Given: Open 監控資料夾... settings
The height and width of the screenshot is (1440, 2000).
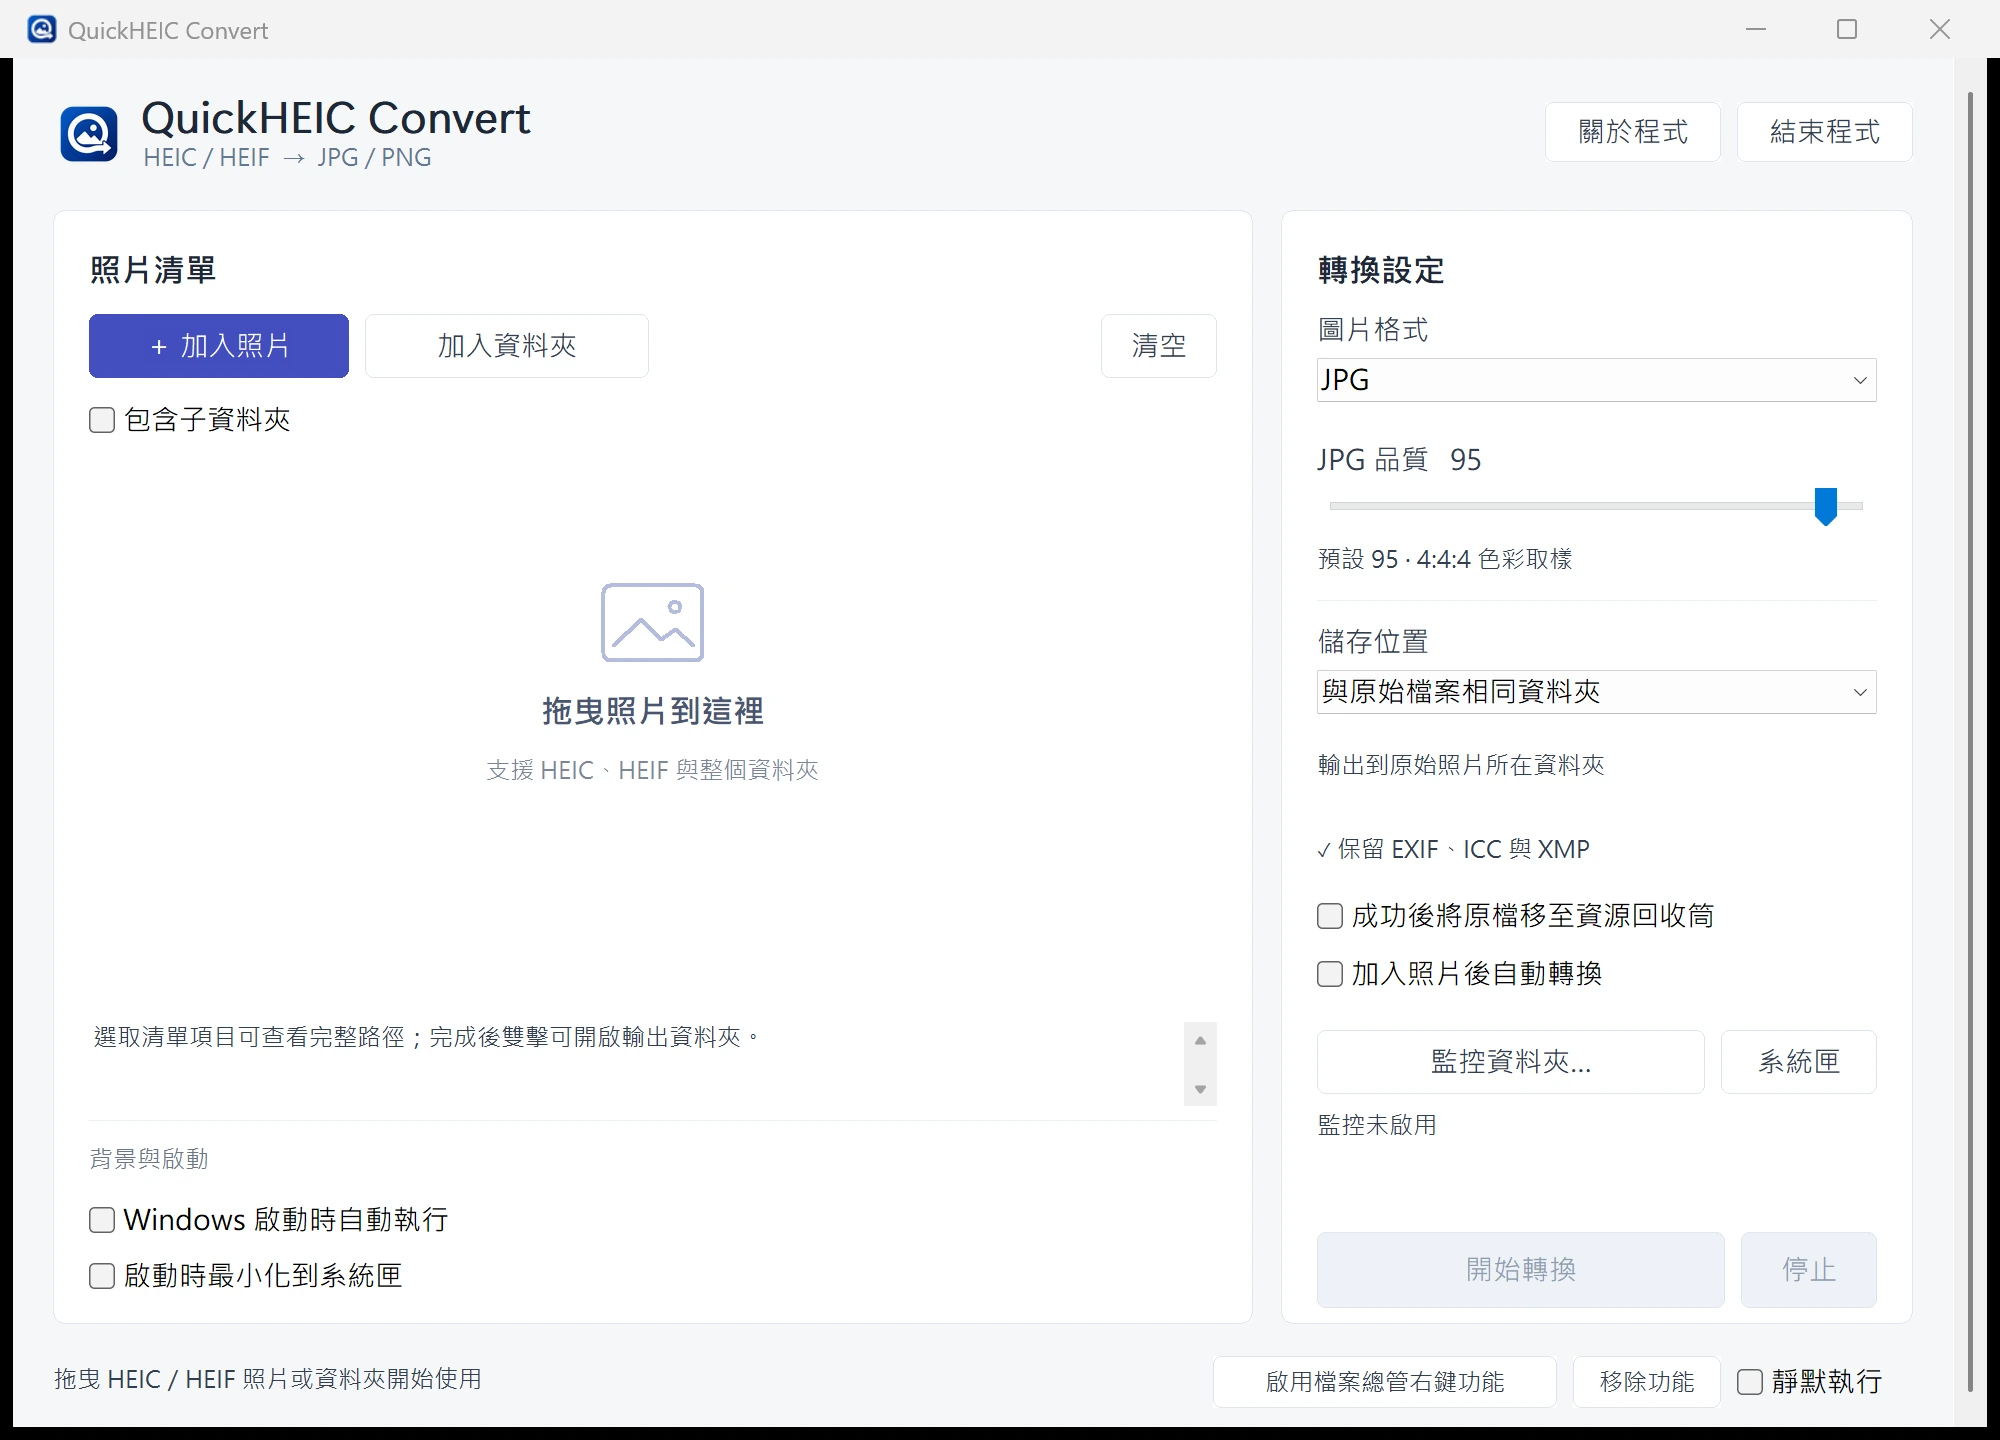Looking at the screenshot, I should point(1511,1062).
